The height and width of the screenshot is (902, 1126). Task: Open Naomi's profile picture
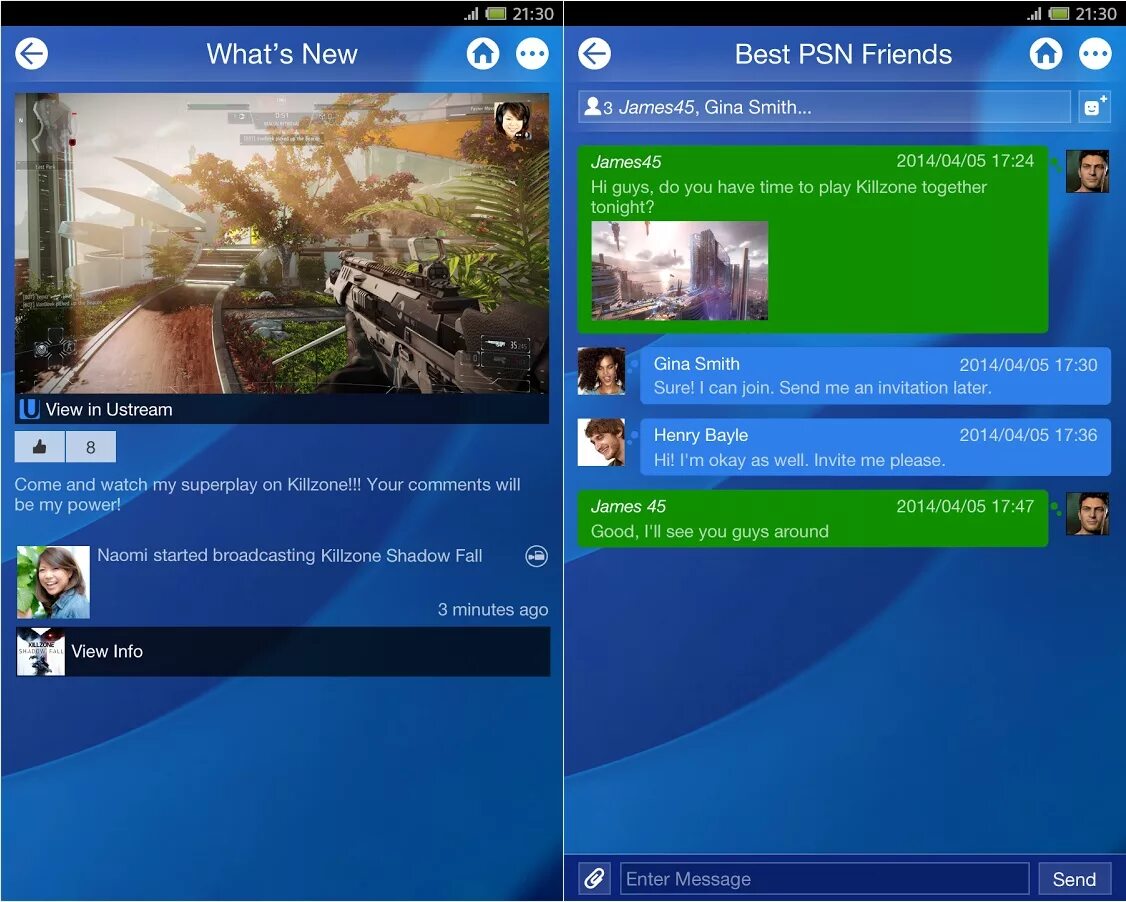click(53, 582)
